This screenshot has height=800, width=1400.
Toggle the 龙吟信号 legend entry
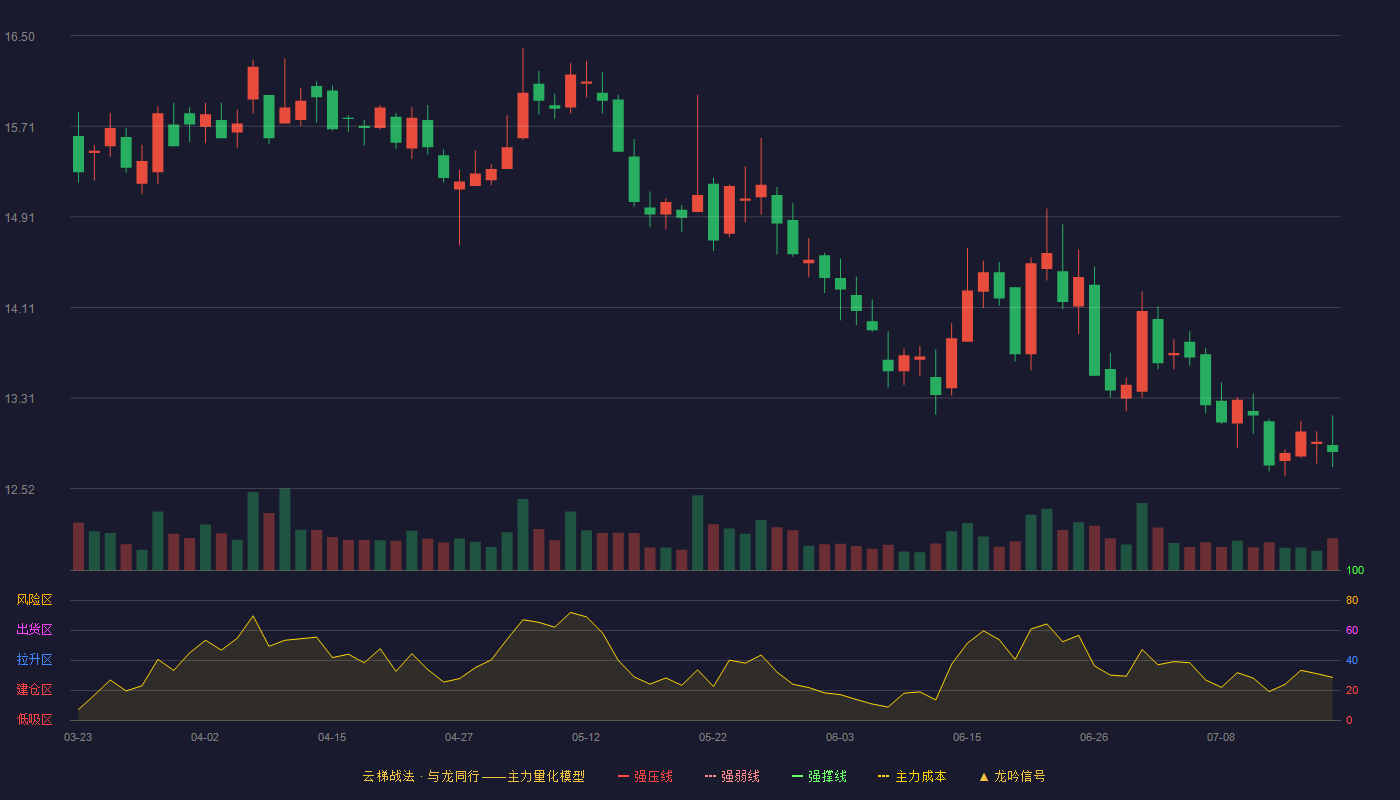coord(1012,776)
